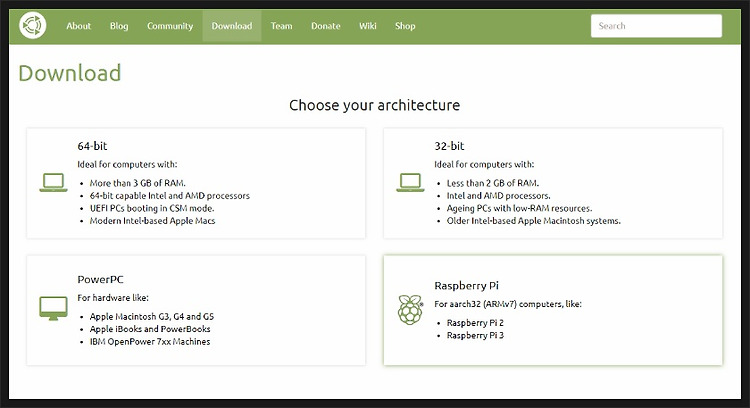Click 'UEFI PCs booting in CSM mode.'
The height and width of the screenshot is (408, 750).
(152, 208)
